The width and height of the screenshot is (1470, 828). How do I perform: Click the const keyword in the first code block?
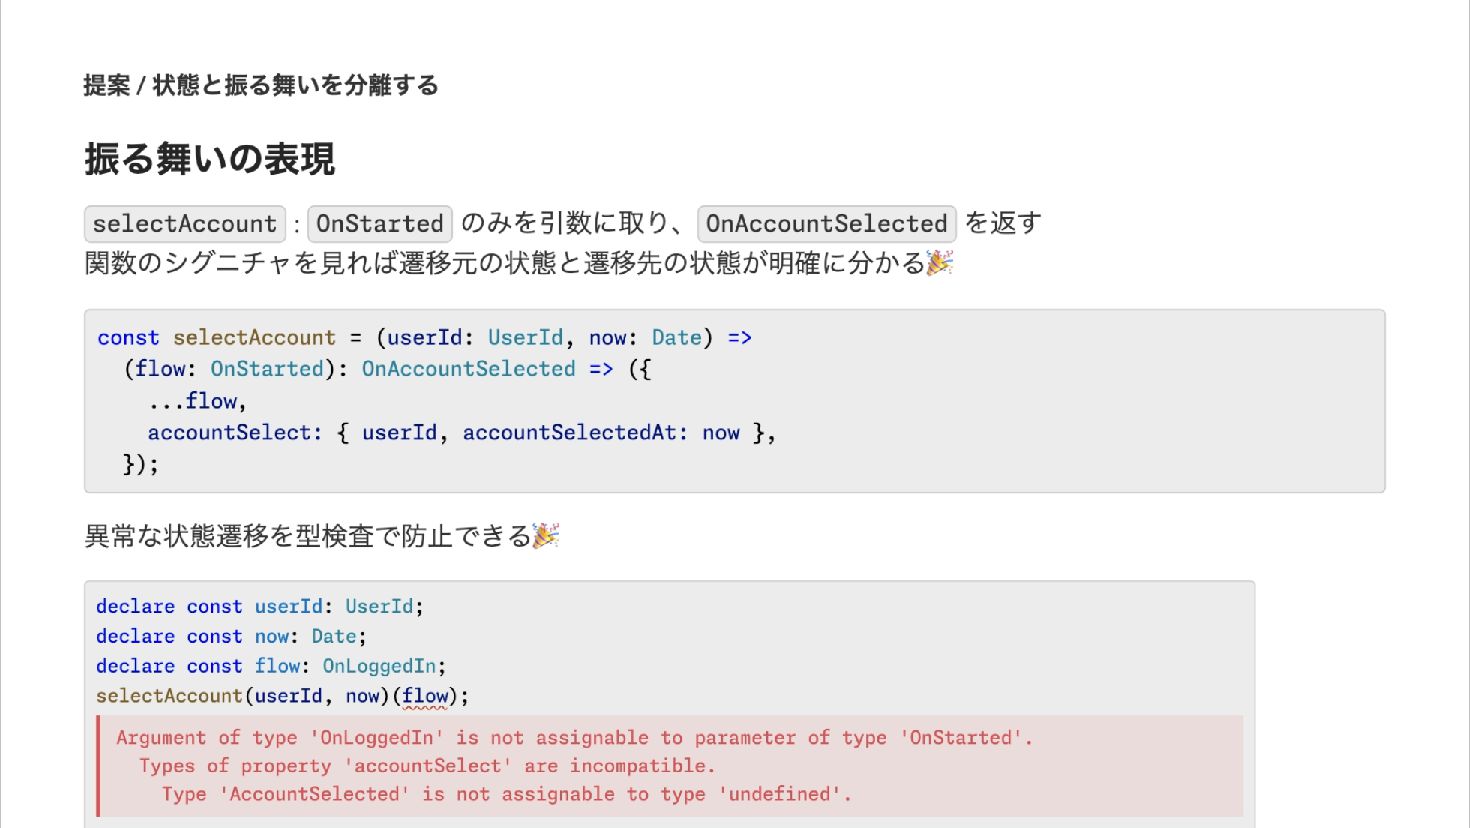coord(128,338)
